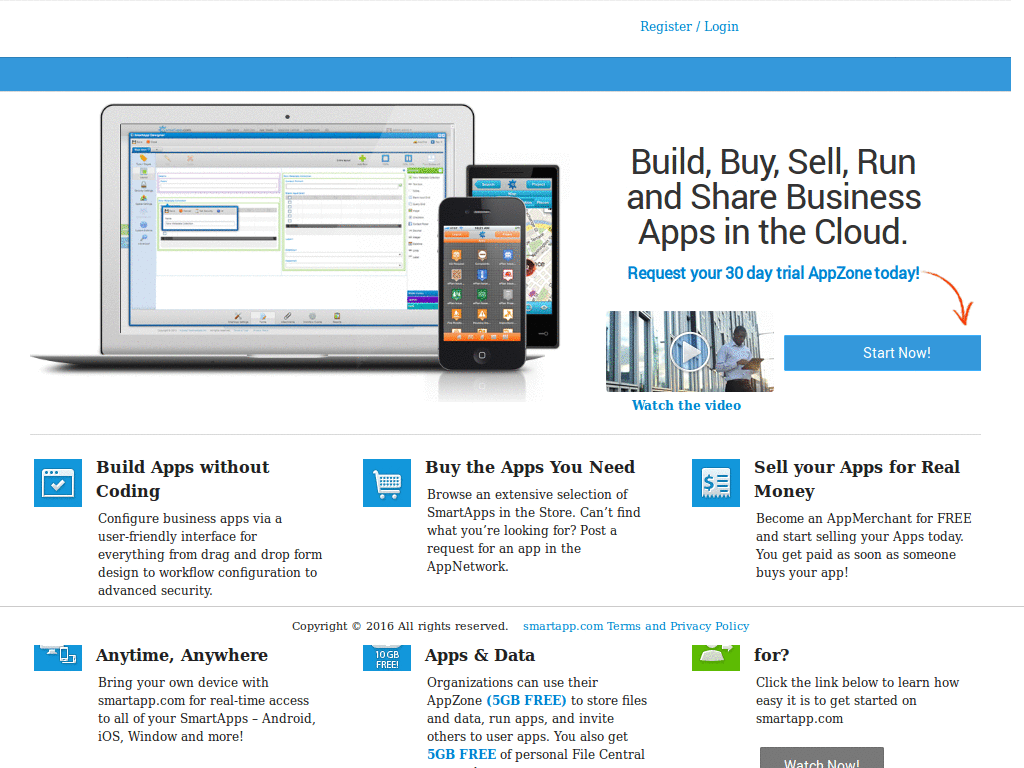The width and height of the screenshot is (1024, 768).
Task: Click the 'Build Apps without Coding' heading
Action: [x=183, y=479]
